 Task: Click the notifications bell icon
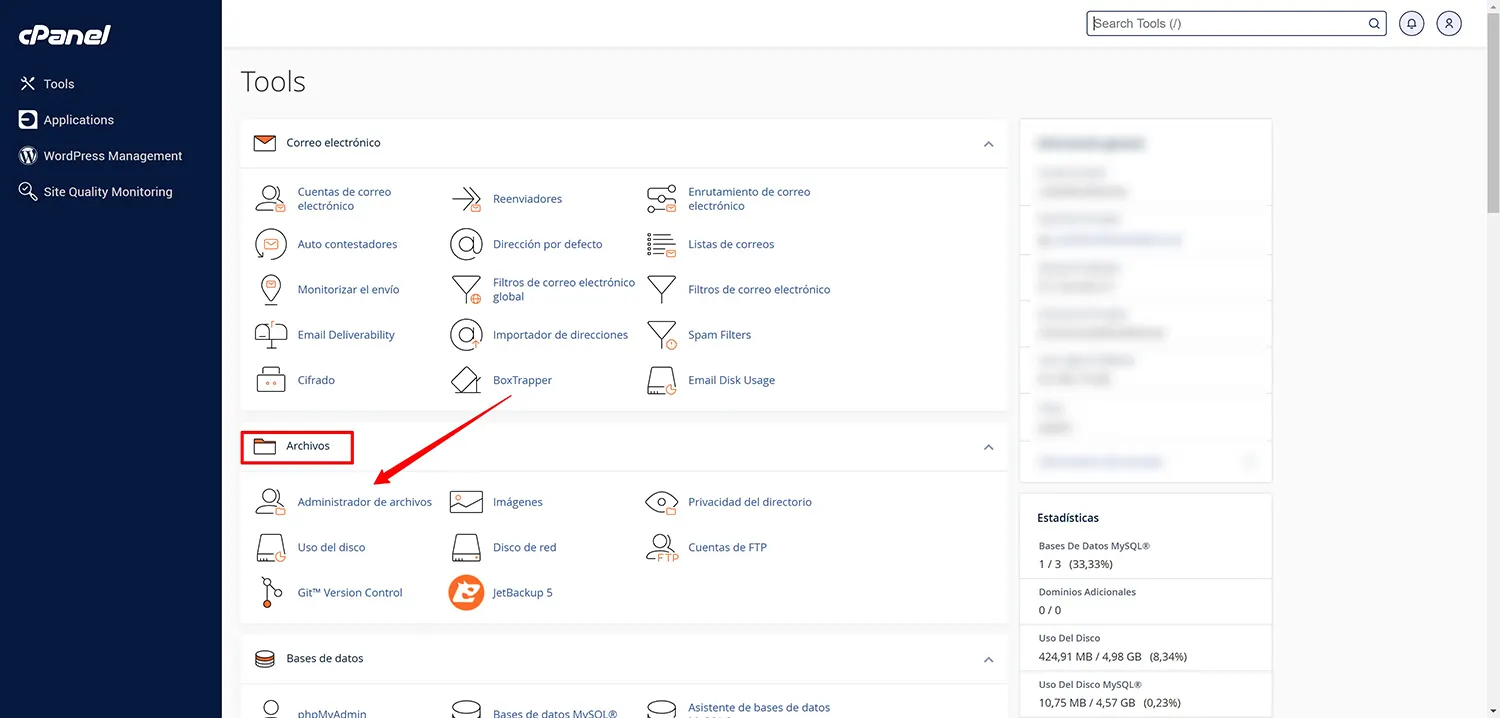1411,22
